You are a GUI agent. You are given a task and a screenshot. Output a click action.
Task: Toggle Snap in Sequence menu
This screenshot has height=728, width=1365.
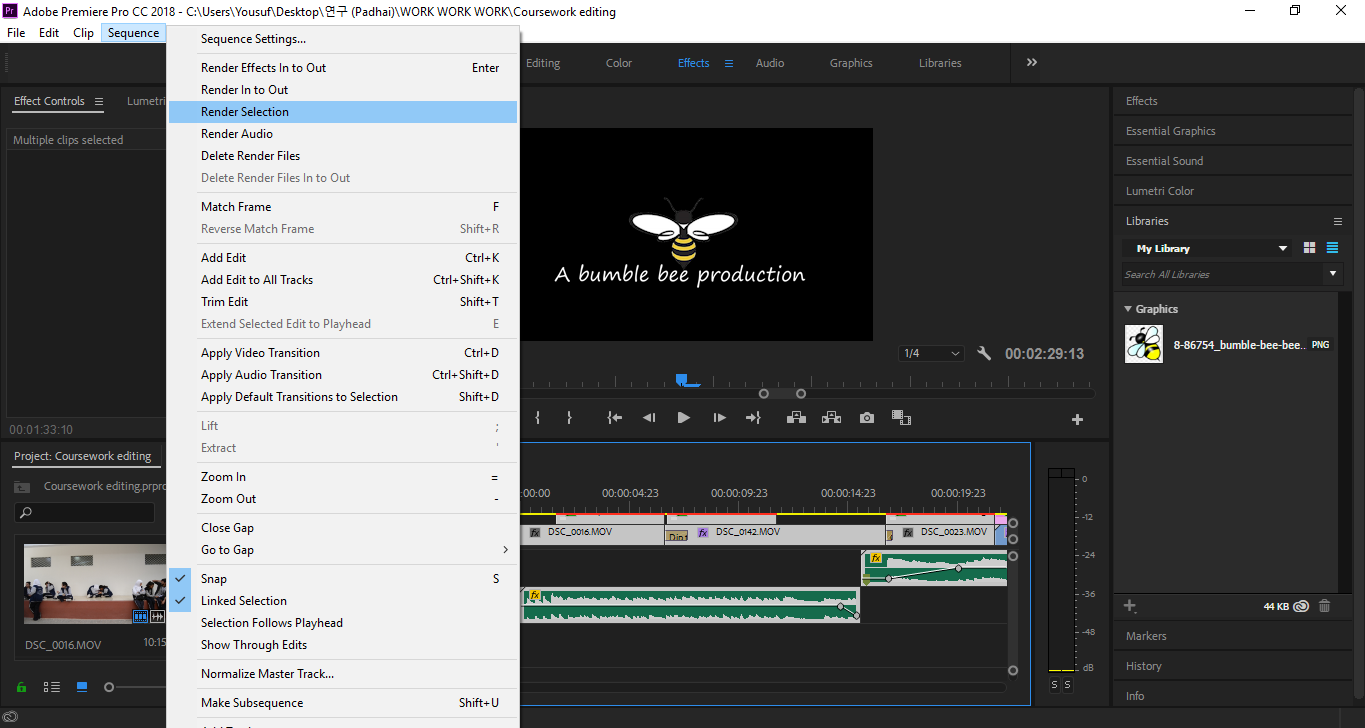343,579
